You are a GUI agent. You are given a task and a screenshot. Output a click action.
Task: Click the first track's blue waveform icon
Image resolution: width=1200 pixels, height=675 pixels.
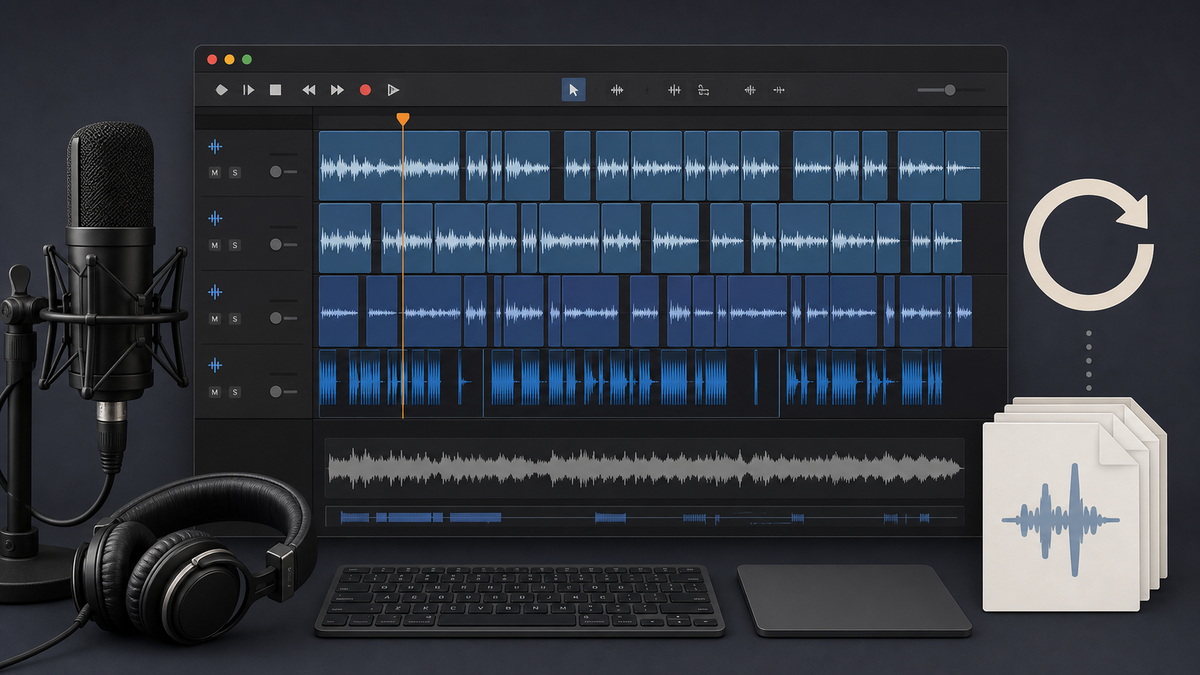[215, 146]
